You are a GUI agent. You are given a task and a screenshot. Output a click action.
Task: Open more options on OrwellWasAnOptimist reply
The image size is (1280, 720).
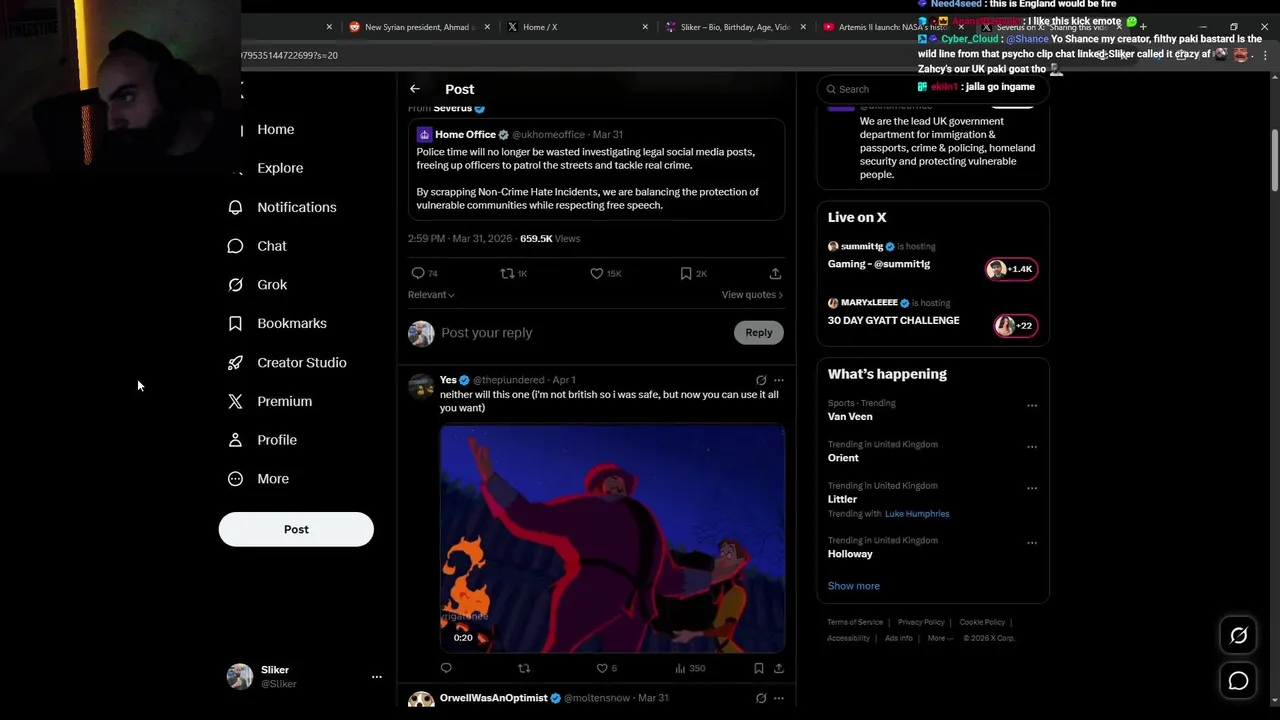[779, 698]
